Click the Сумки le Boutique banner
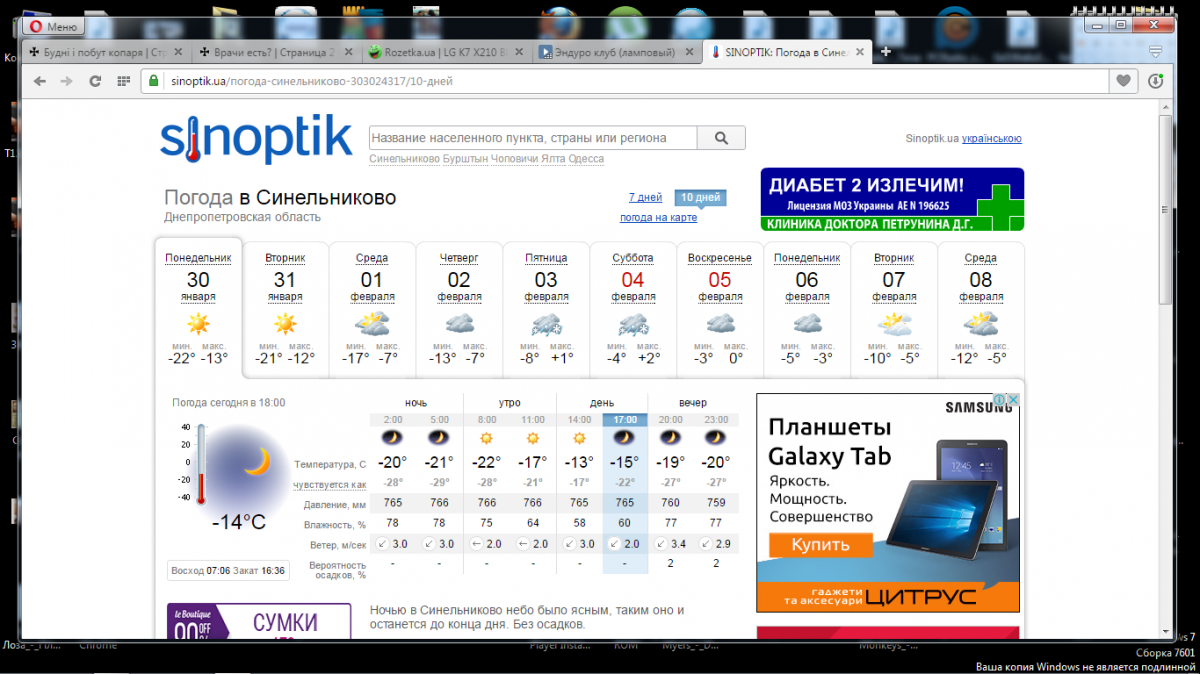This screenshot has width=1200, height=674. (259, 620)
